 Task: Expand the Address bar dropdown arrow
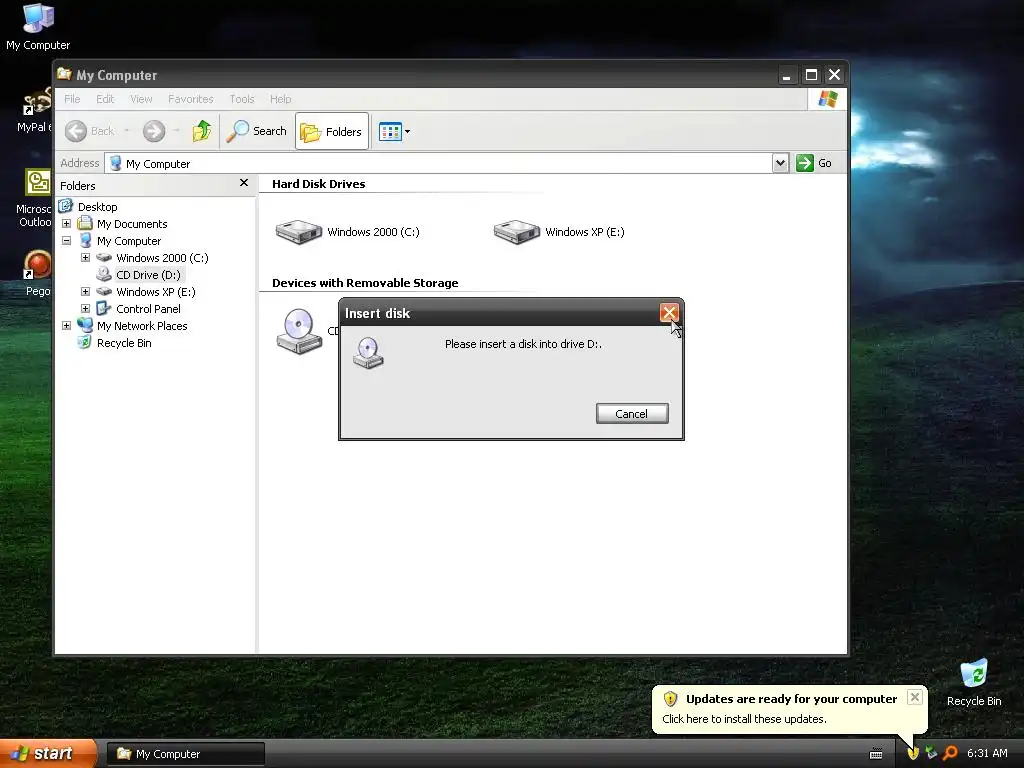click(780, 163)
